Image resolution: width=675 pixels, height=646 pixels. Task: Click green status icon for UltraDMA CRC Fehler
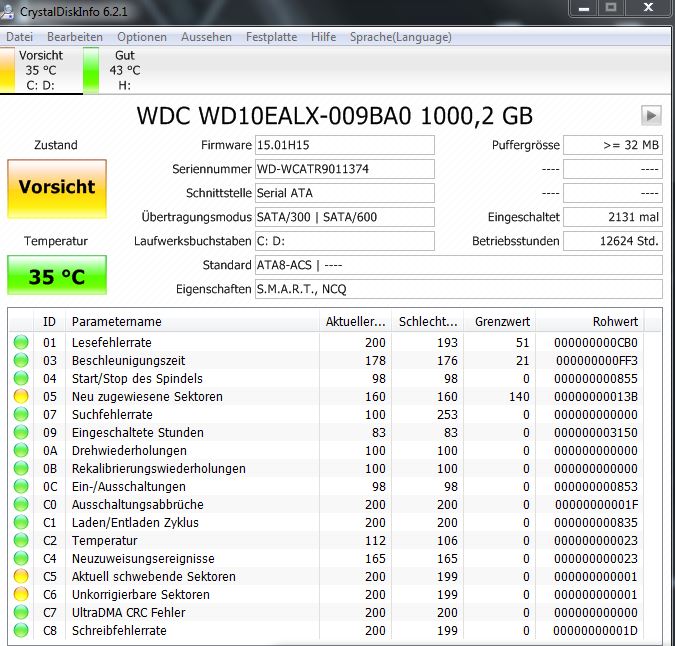[21, 612]
